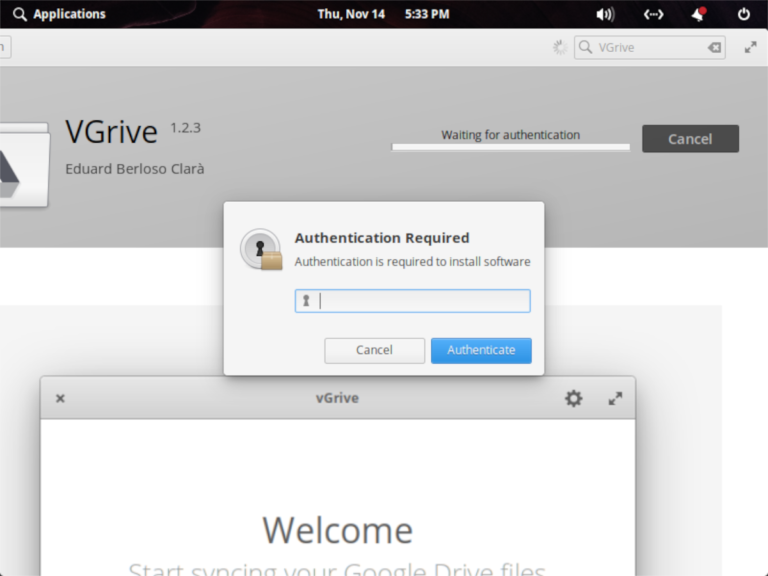This screenshot has height=576, width=768.
Task: Click the VGrive app icon
Action: 24,165
